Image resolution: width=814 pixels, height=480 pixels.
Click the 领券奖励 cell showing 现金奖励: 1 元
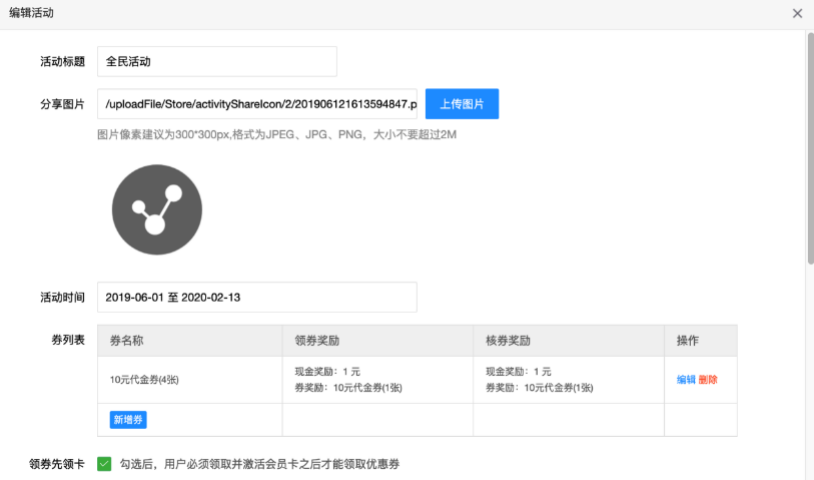(378, 380)
